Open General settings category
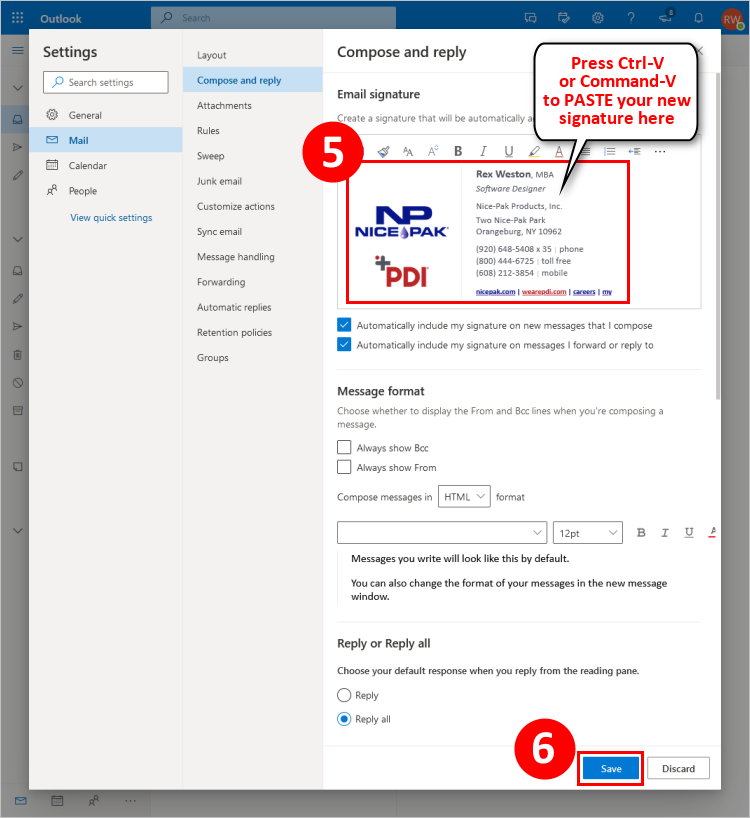Image resolution: width=750 pixels, height=818 pixels. 106,115
